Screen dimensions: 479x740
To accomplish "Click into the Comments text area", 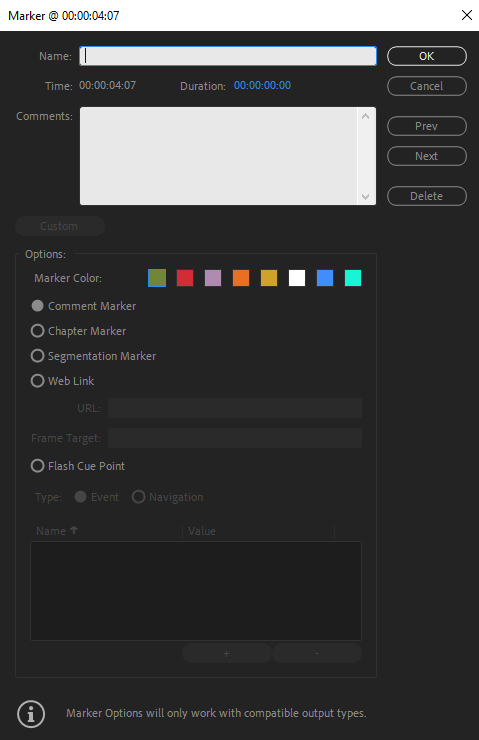I will (x=218, y=156).
